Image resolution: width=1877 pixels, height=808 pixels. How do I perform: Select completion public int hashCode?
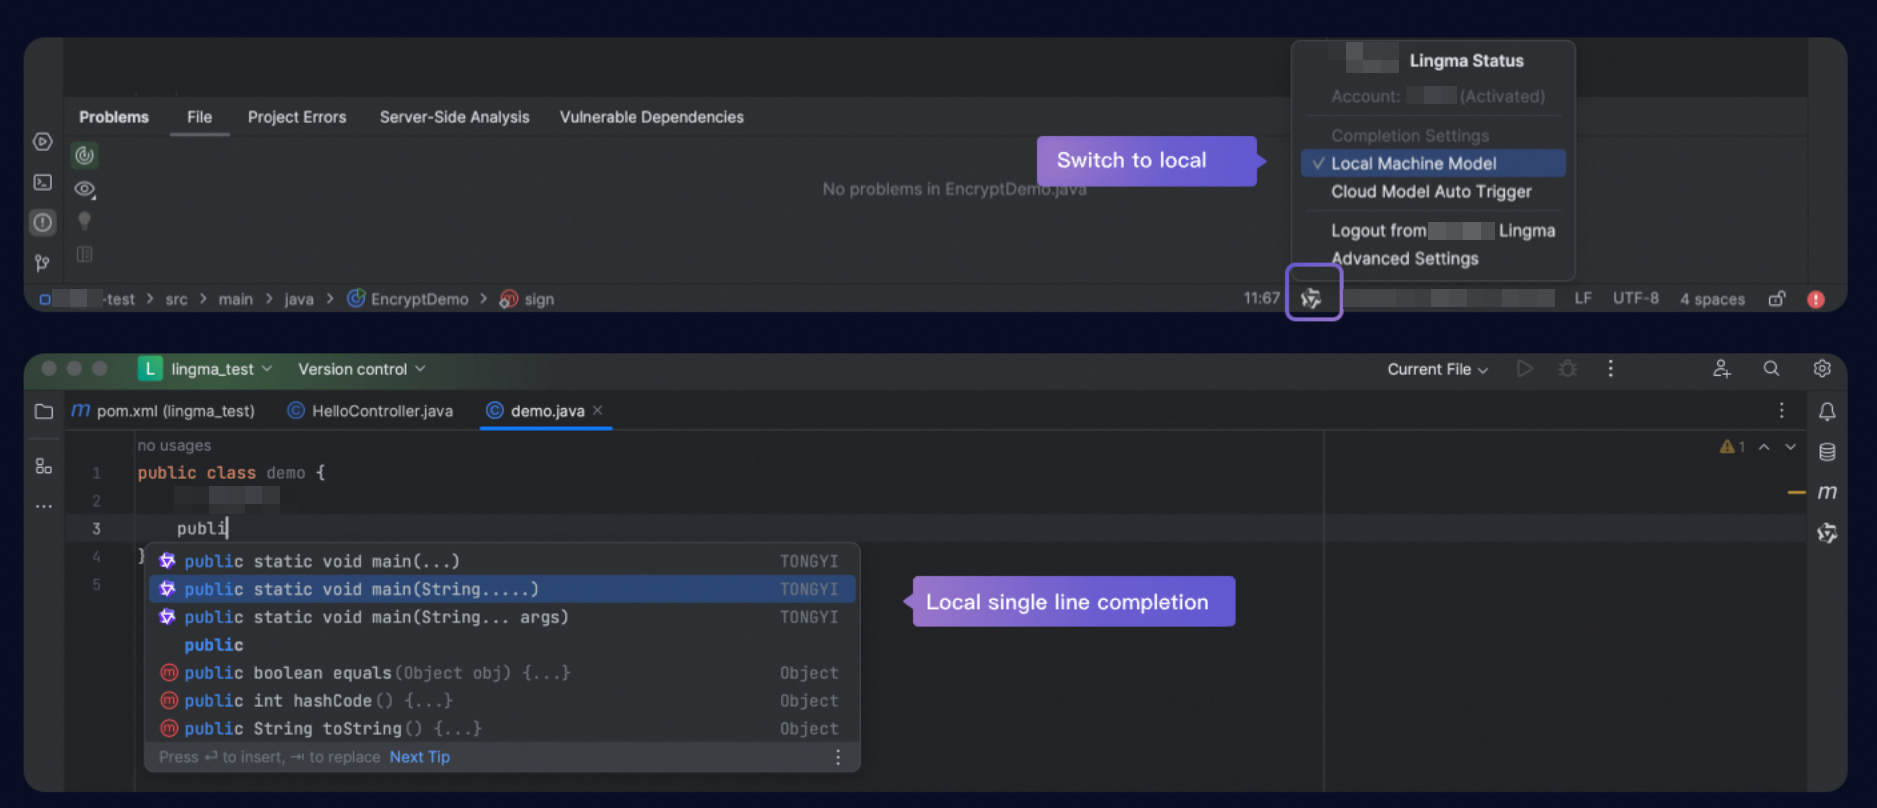[x=502, y=701]
